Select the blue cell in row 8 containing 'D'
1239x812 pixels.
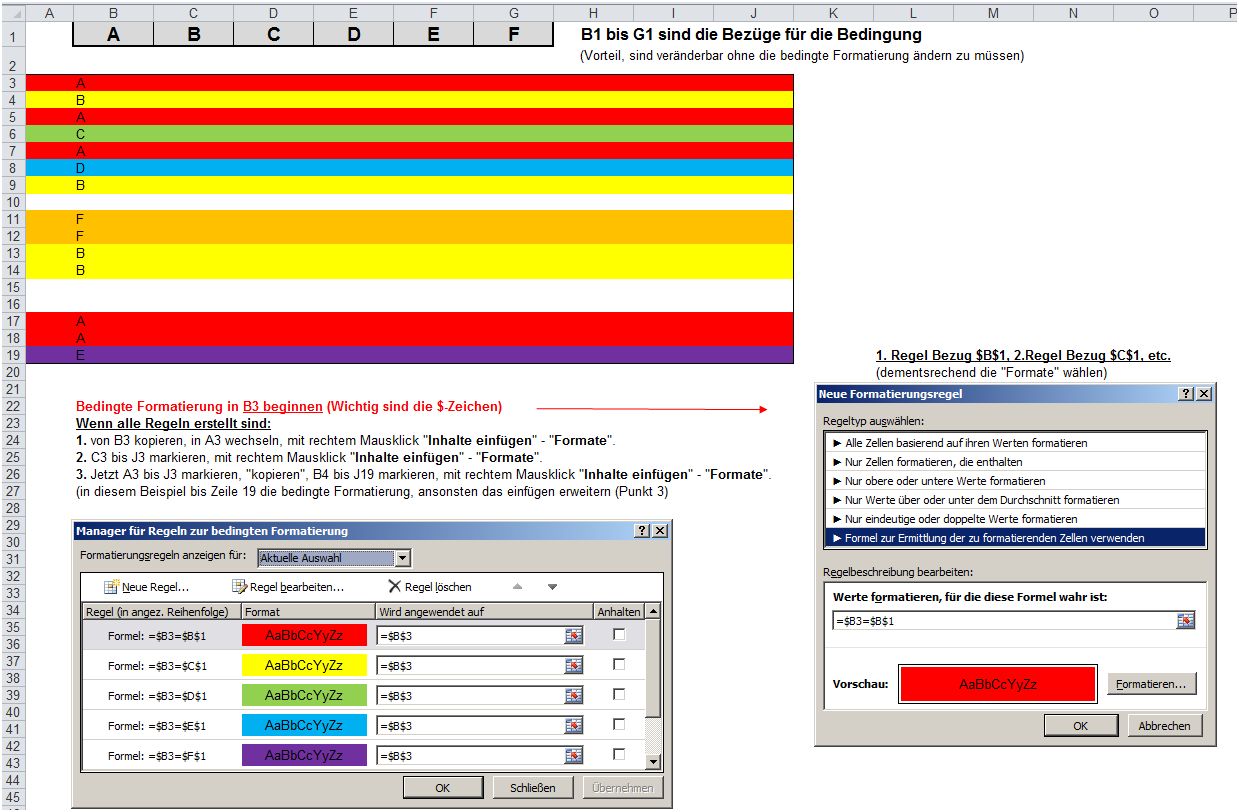[113, 168]
